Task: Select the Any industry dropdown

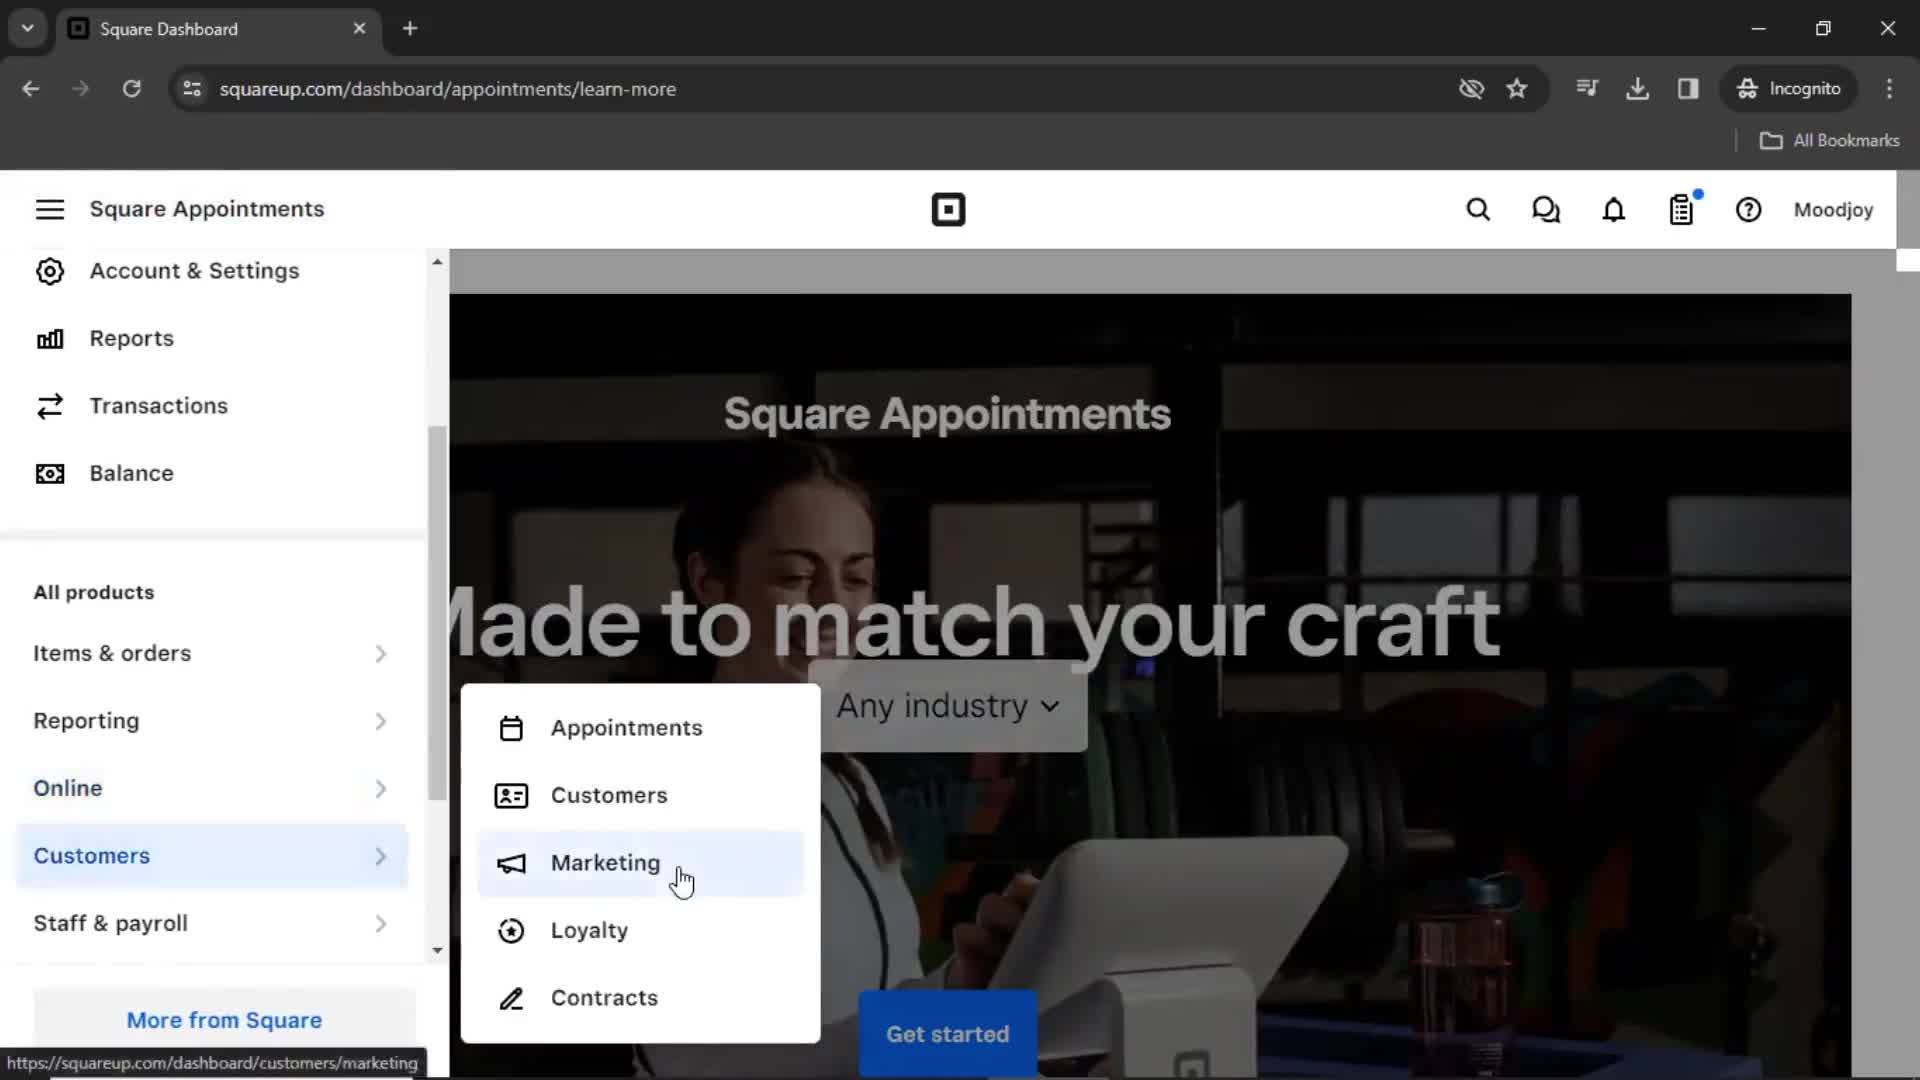Action: [x=948, y=705]
